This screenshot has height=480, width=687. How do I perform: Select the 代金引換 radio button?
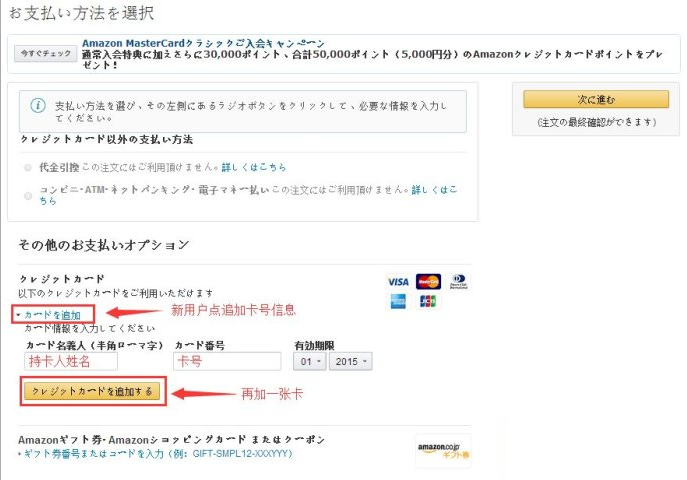pyautogui.click(x=27, y=168)
